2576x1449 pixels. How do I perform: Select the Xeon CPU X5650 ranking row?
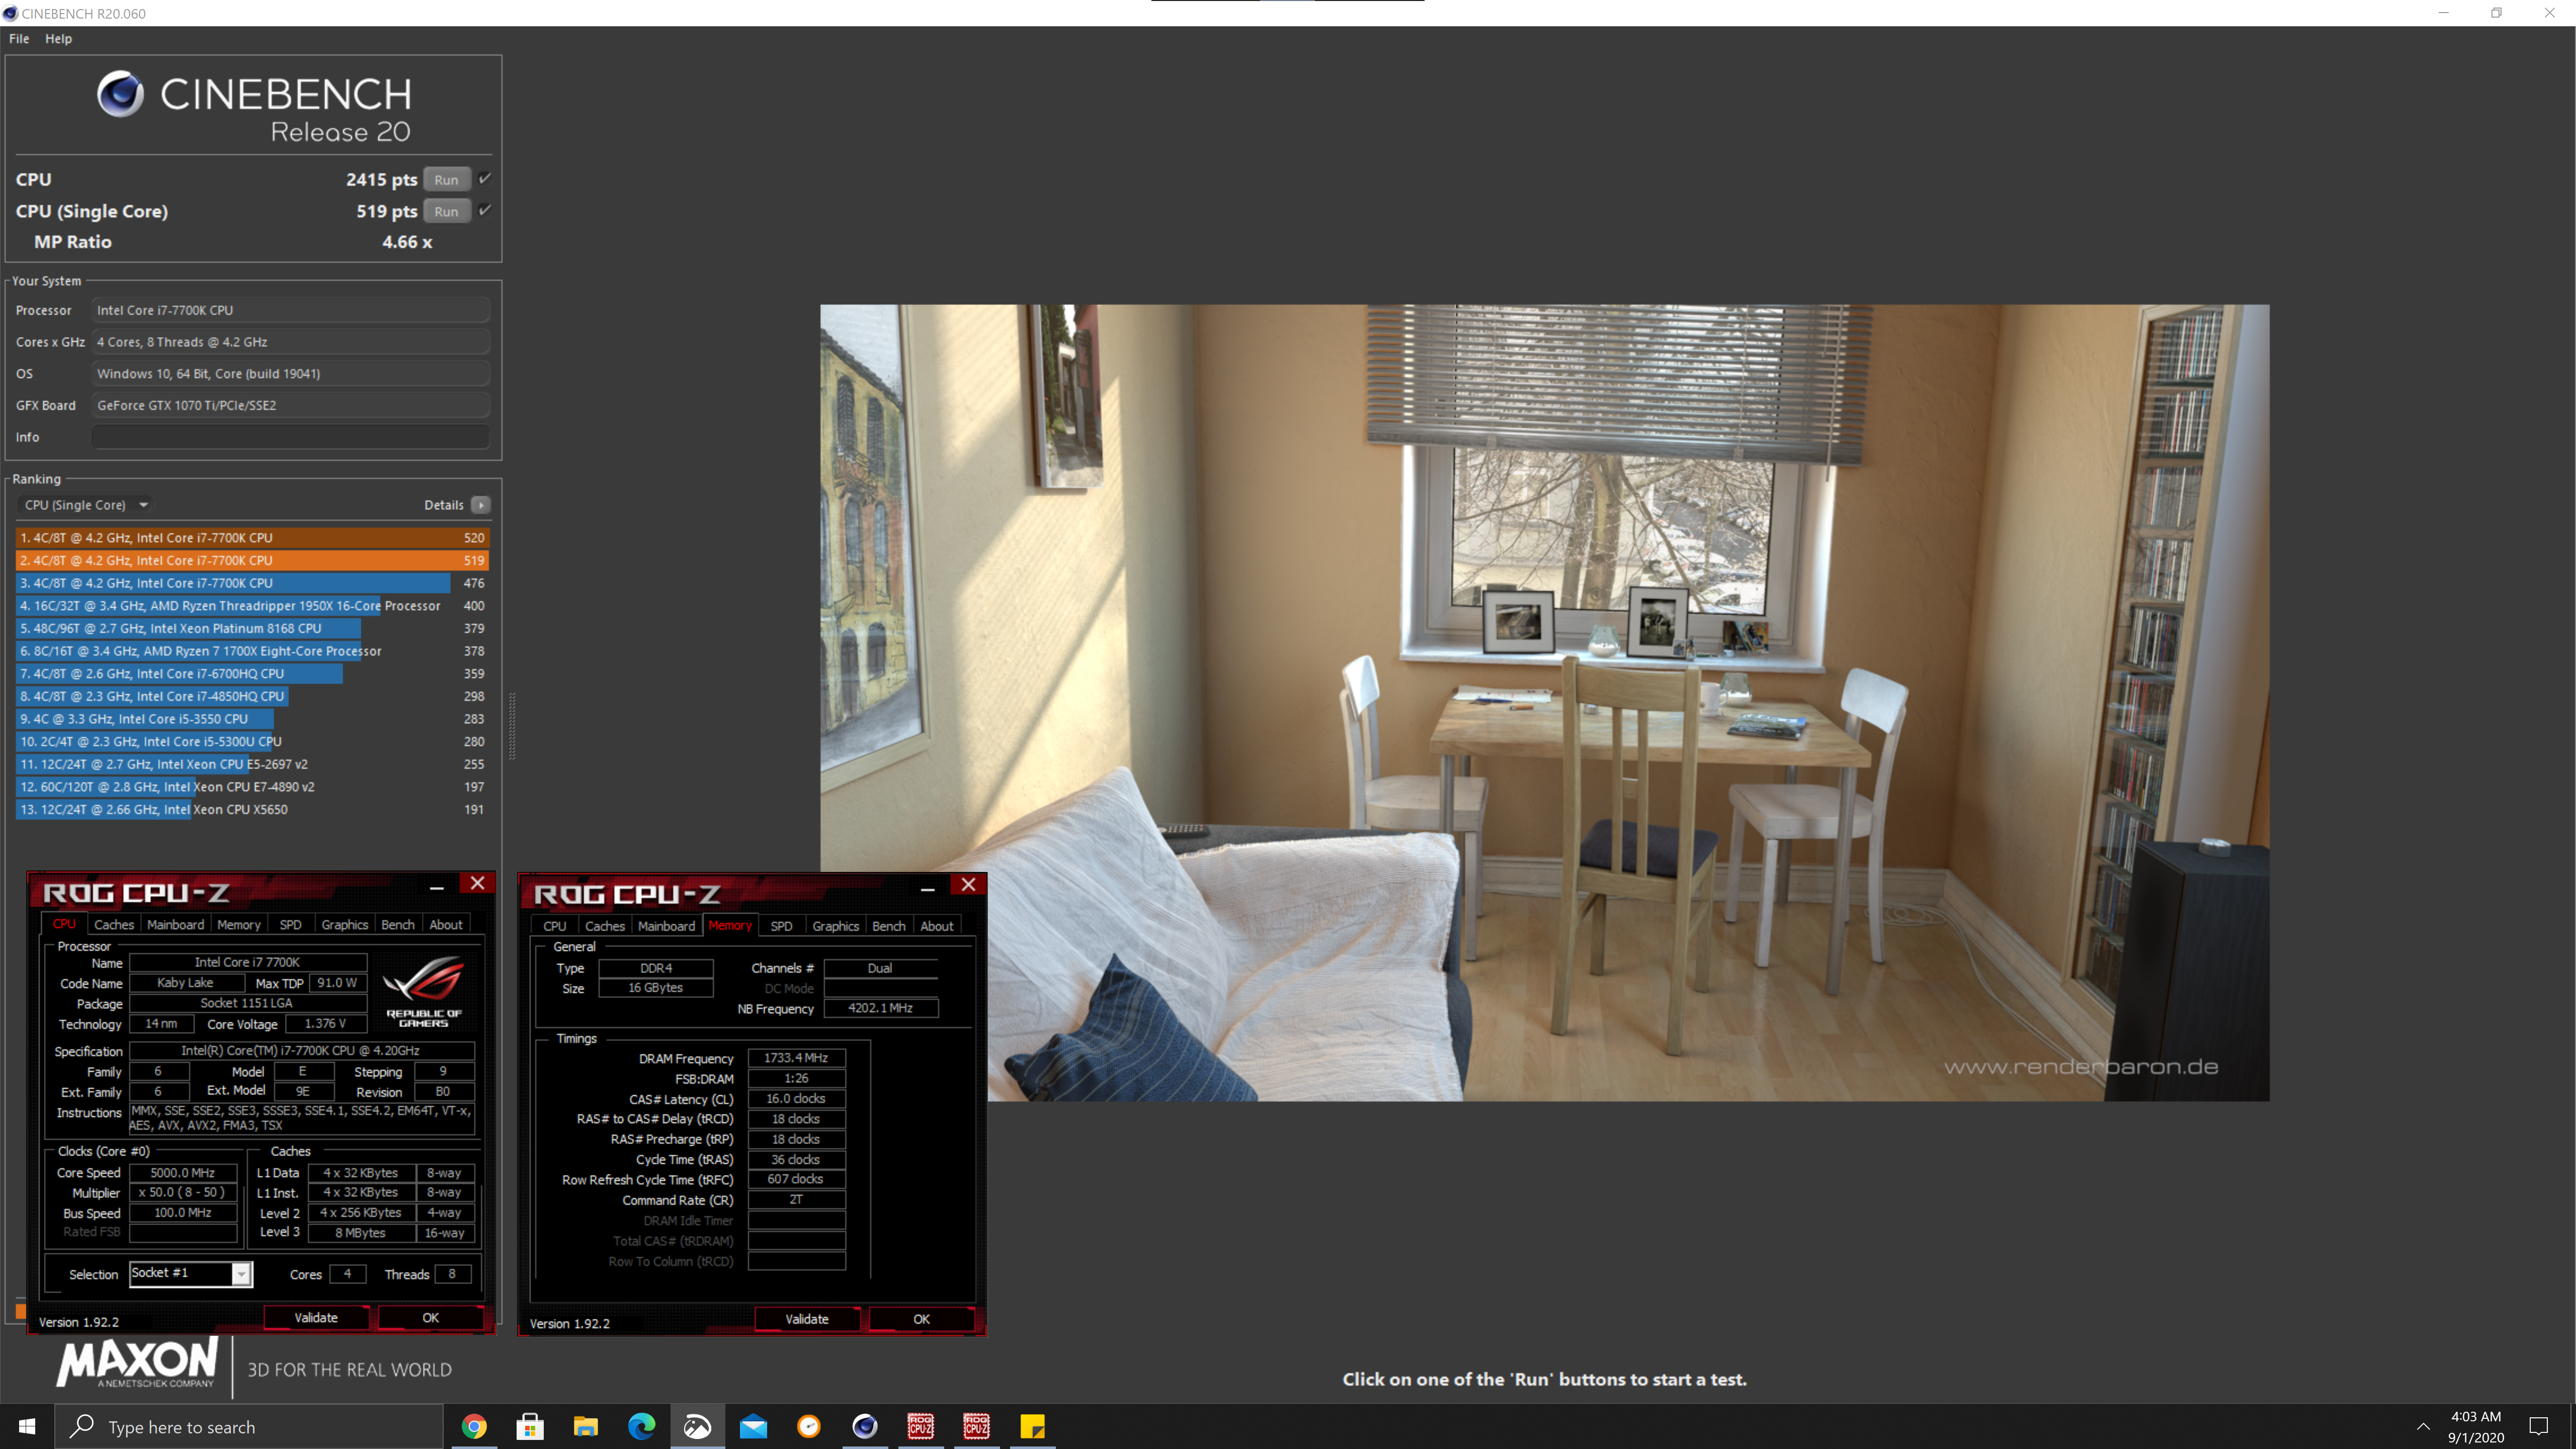(x=252, y=810)
